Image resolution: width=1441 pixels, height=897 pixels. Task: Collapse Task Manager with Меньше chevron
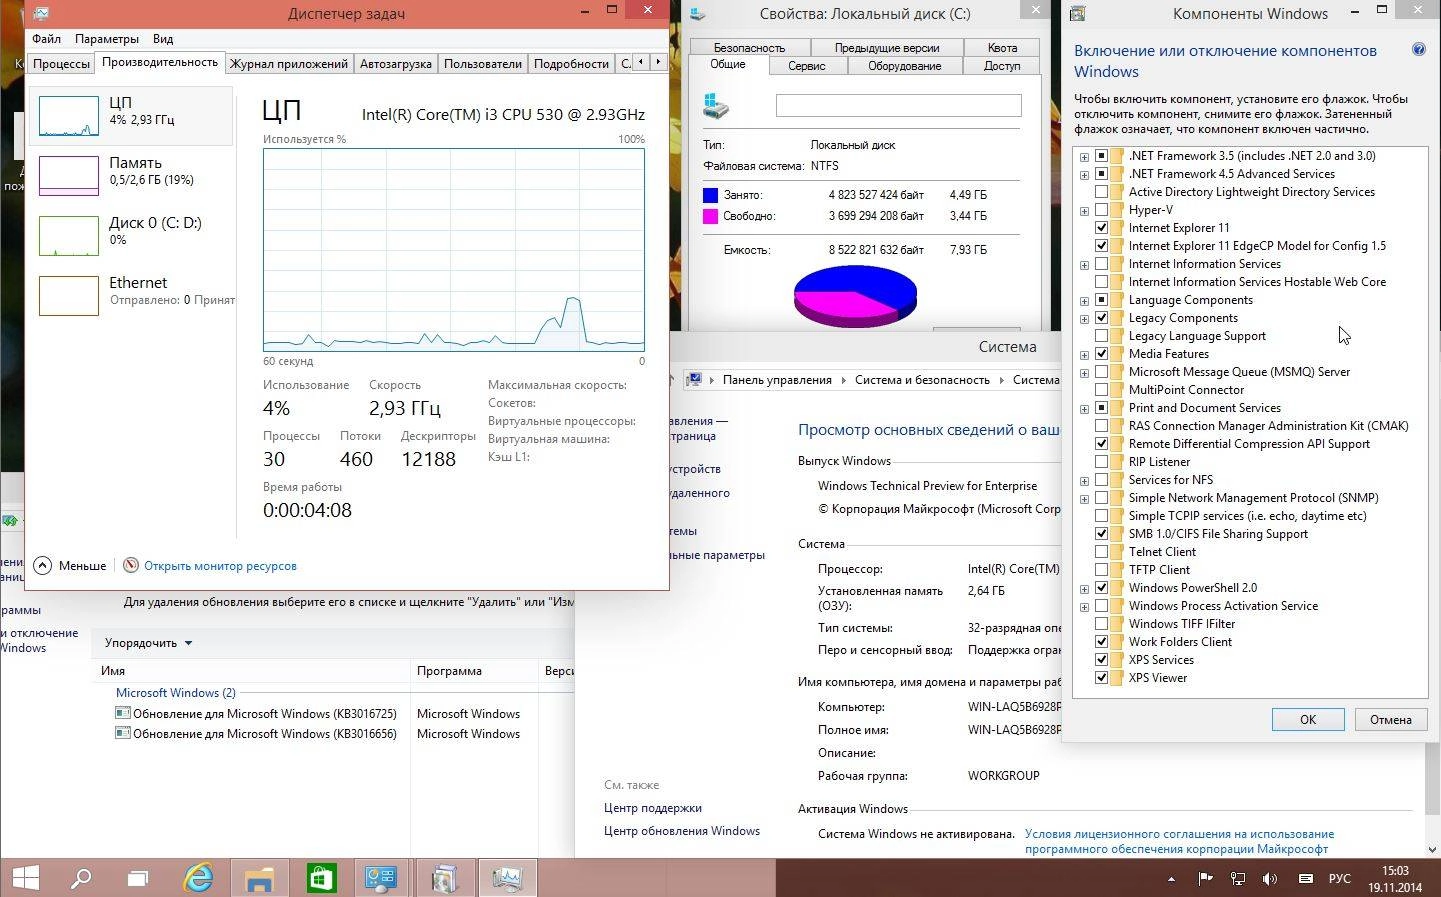[42, 565]
